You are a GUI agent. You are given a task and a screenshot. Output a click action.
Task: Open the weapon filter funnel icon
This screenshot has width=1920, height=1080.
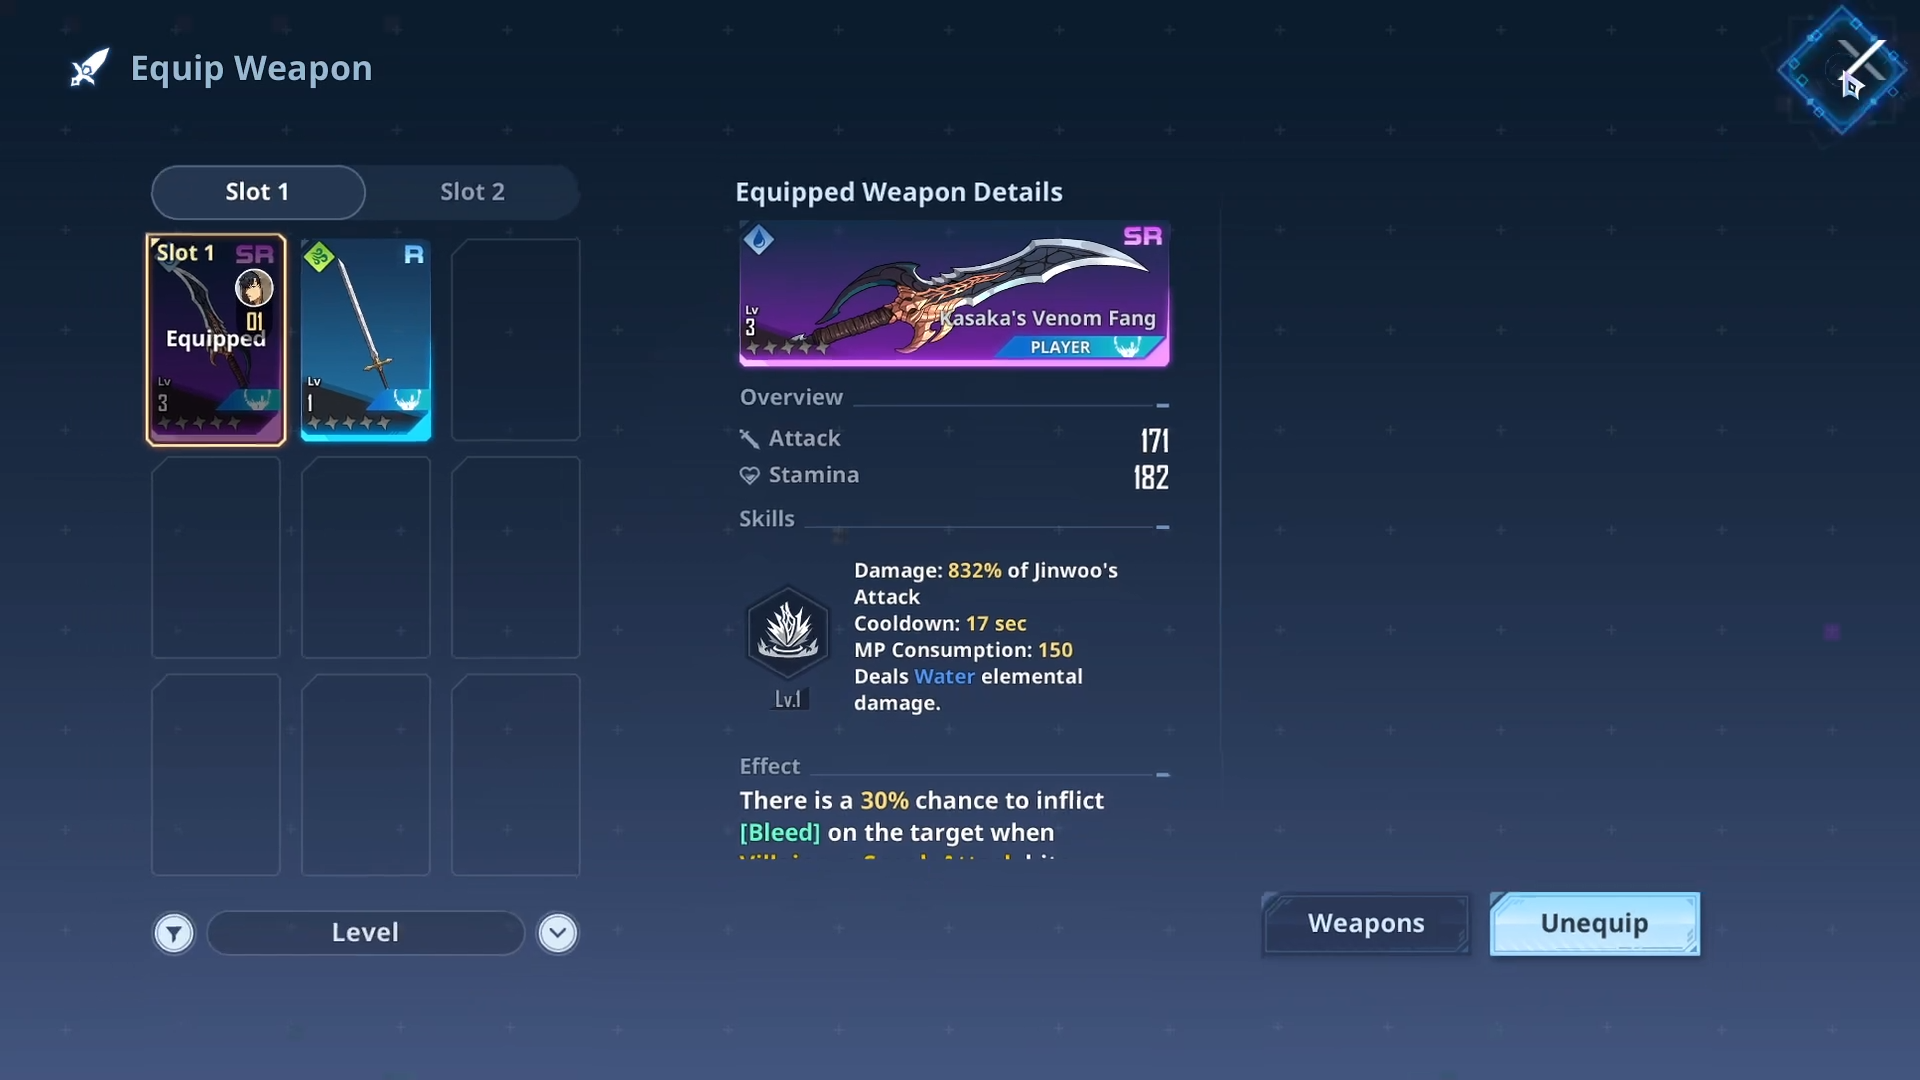pyautogui.click(x=174, y=933)
